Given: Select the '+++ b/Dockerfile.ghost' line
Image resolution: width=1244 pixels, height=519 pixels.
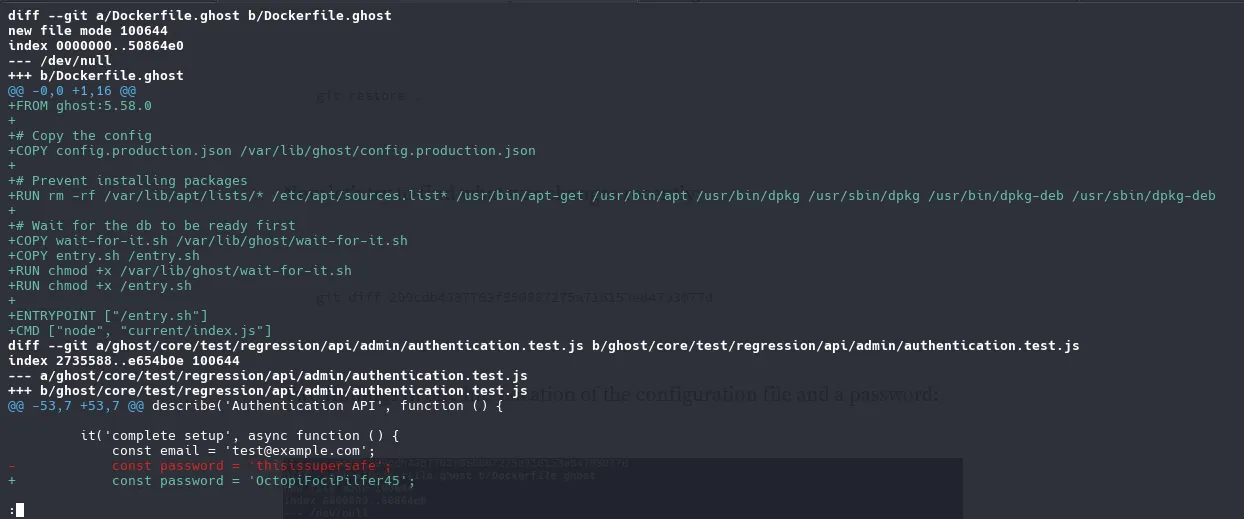Looking at the screenshot, I should click(96, 76).
